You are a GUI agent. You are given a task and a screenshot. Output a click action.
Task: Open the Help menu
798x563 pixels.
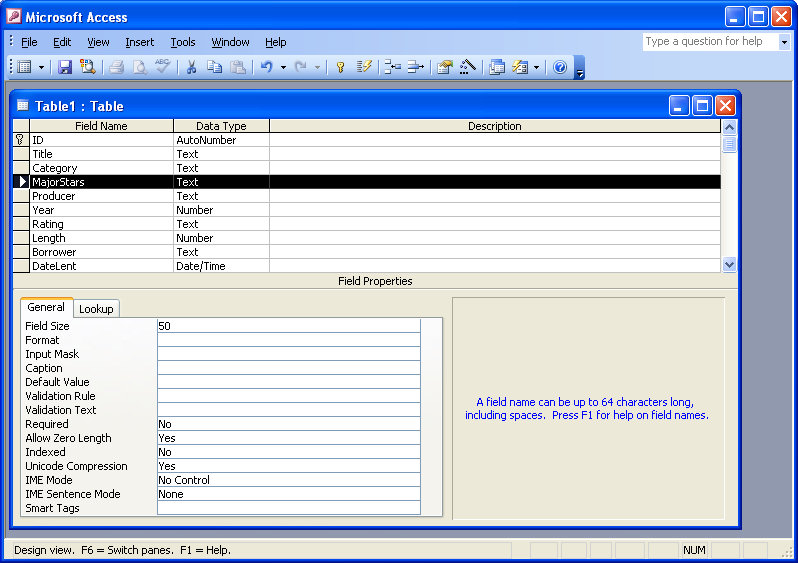click(276, 42)
